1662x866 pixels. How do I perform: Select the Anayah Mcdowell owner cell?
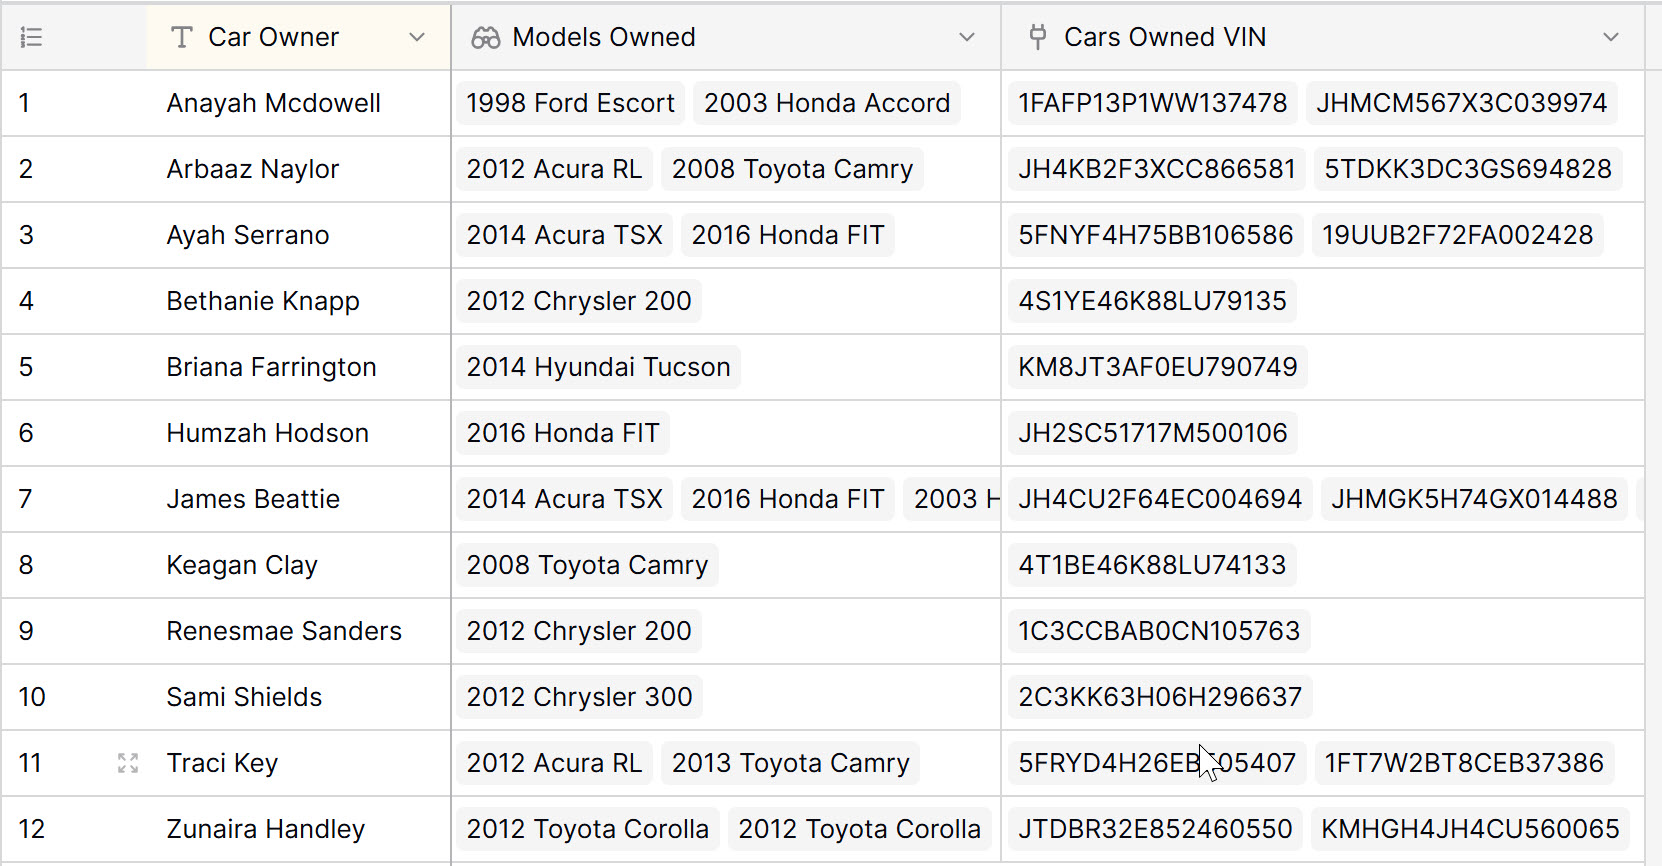298,103
